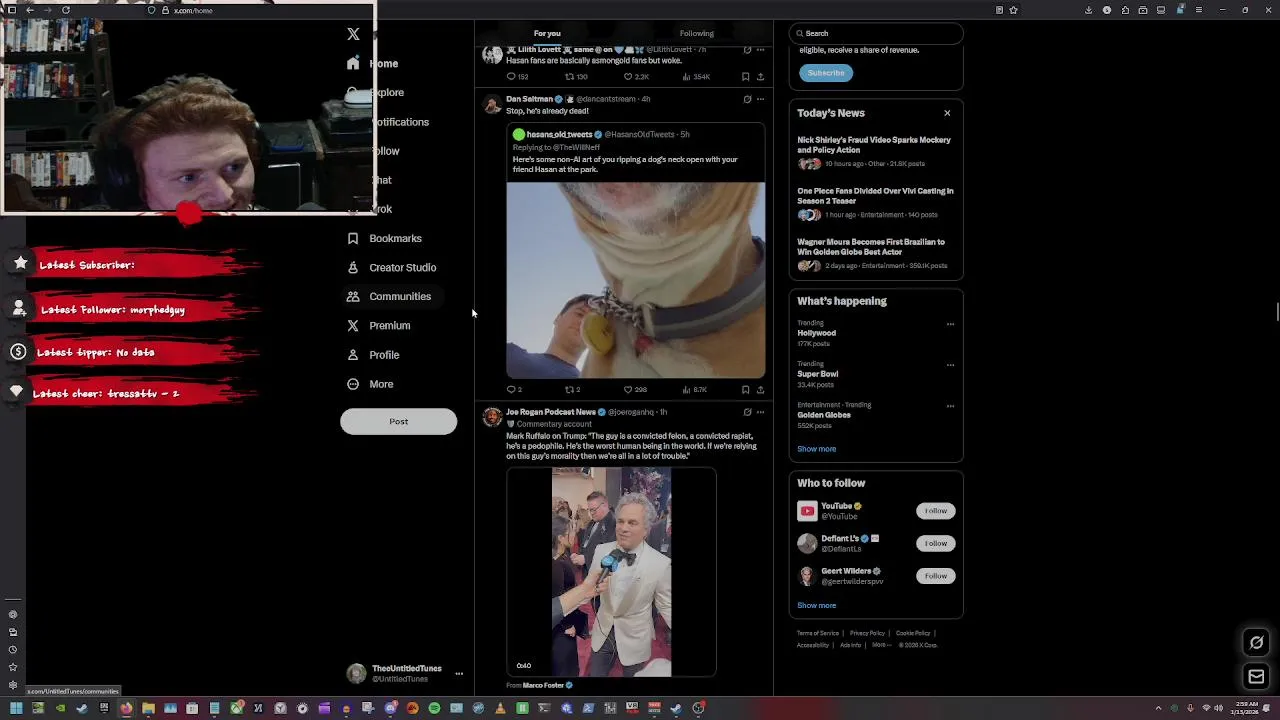Switch to the For you tab
The image size is (1280, 720).
pos(547,33)
